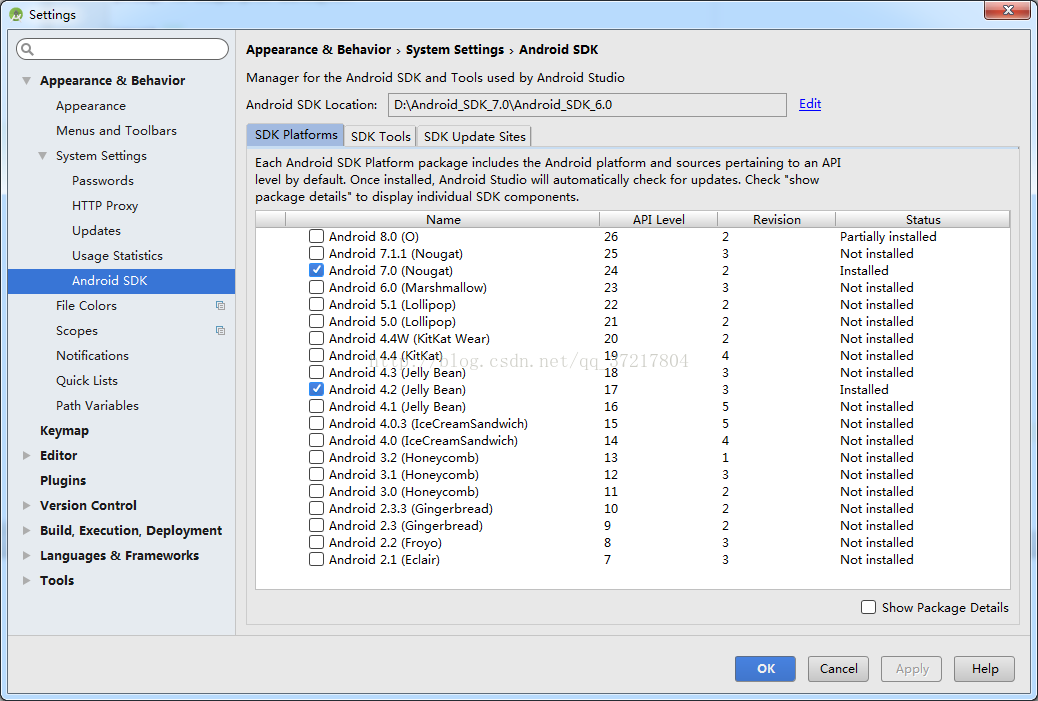Viewport: 1038px width, 701px height.
Task: Sort by the API Level column header
Action: pyautogui.click(x=658, y=219)
